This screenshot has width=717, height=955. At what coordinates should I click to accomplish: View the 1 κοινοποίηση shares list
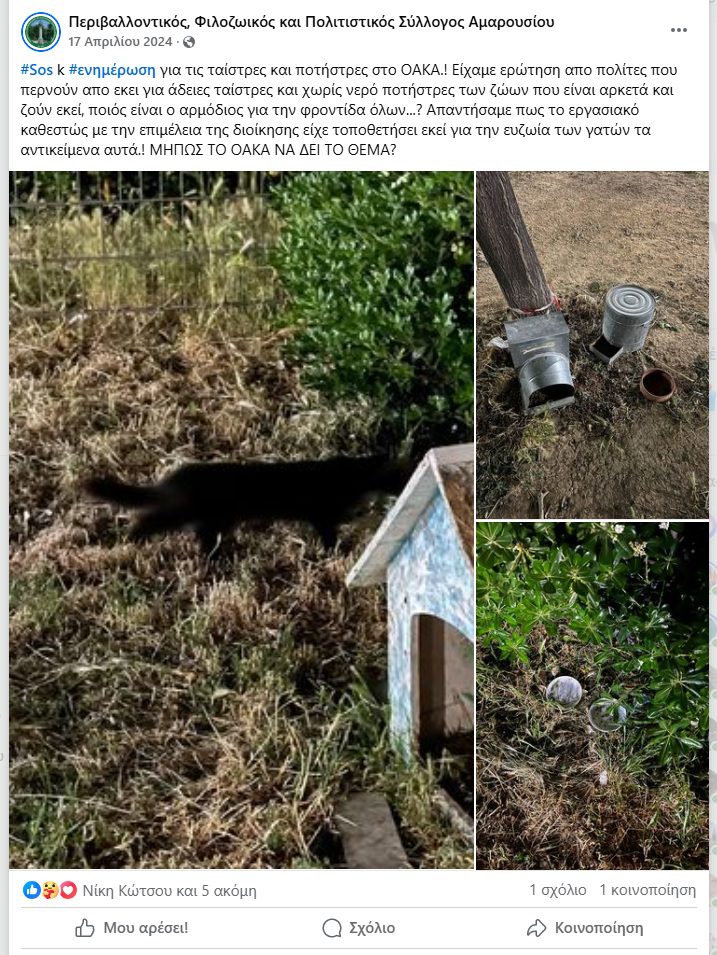pos(648,890)
